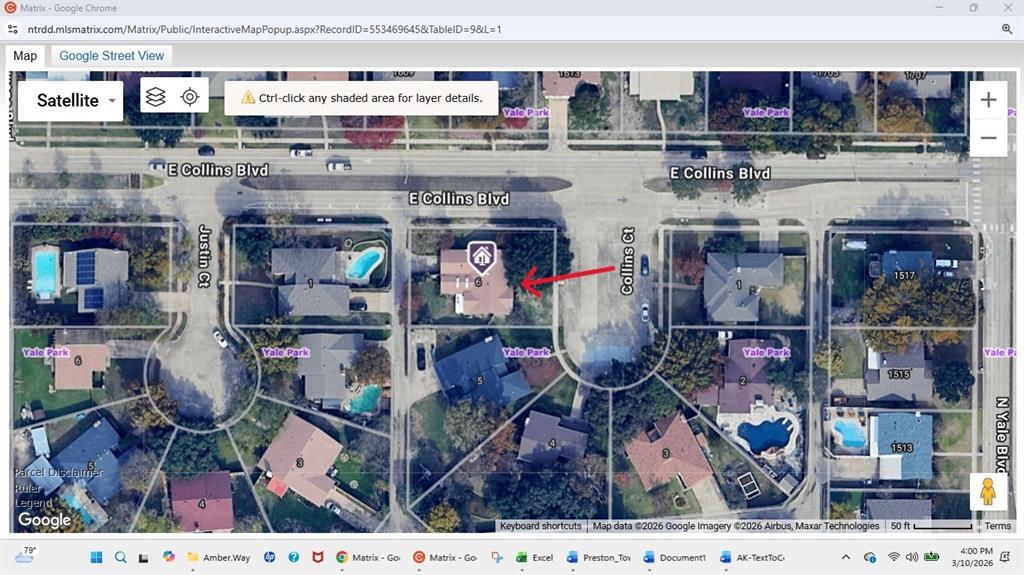Open Windows Start menu
Screen dimensions: 1024x575
(x=96, y=557)
